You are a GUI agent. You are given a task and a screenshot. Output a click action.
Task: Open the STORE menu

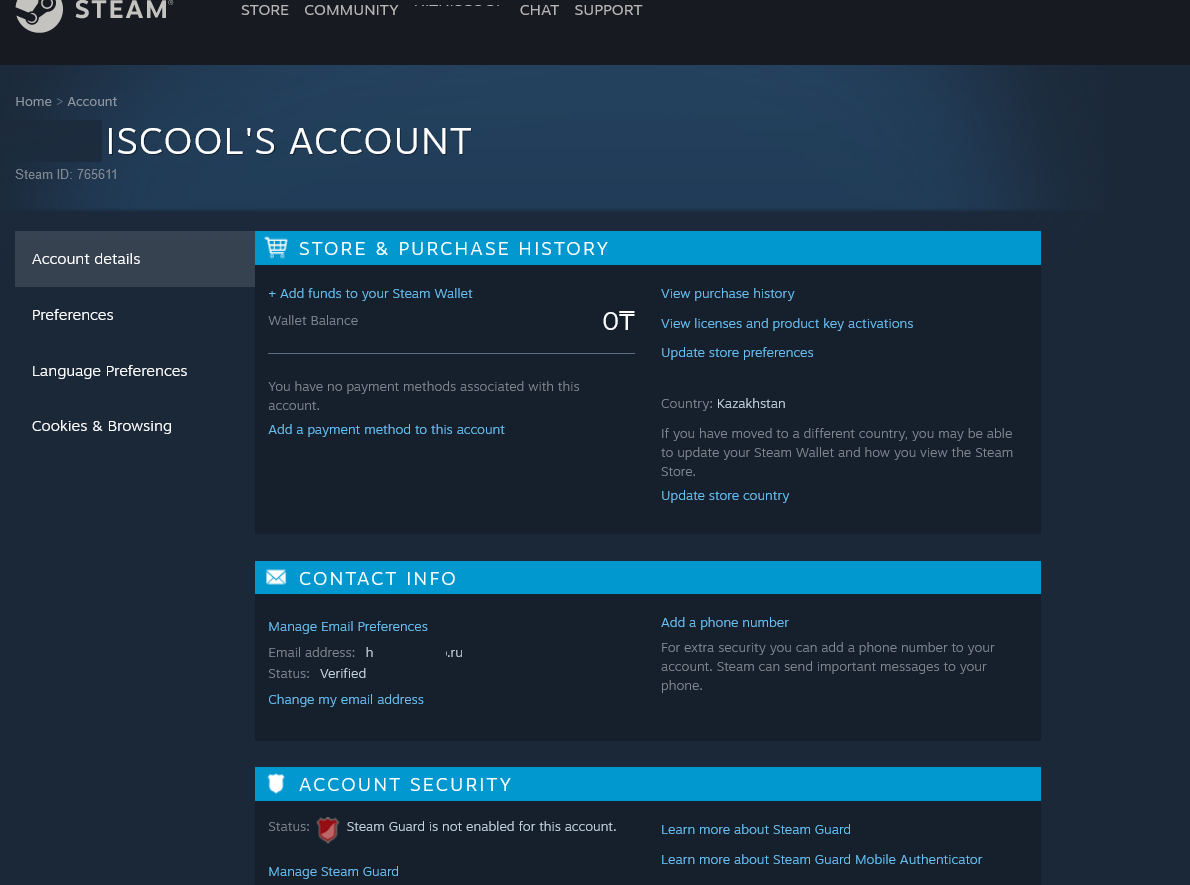(x=265, y=10)
